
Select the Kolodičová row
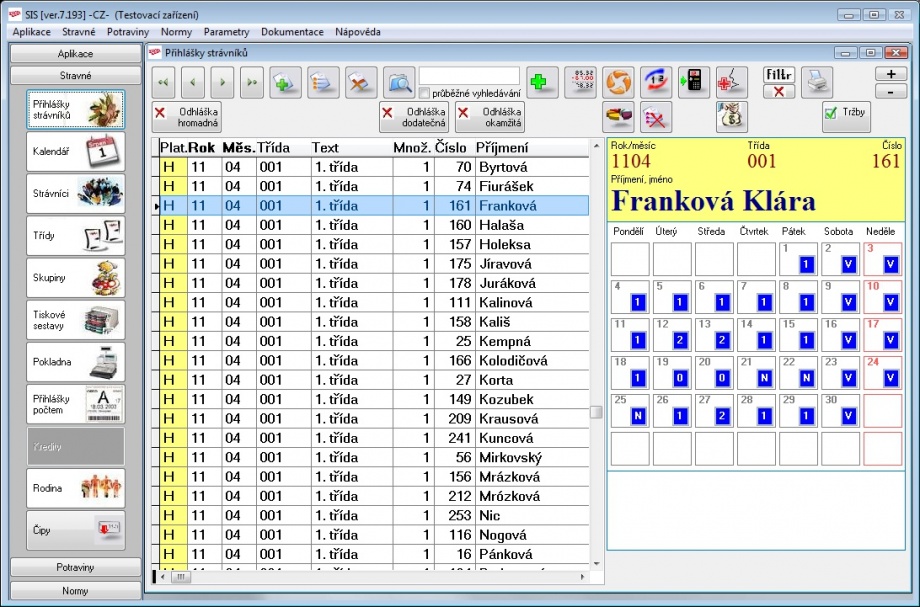(x=374, y=361)
